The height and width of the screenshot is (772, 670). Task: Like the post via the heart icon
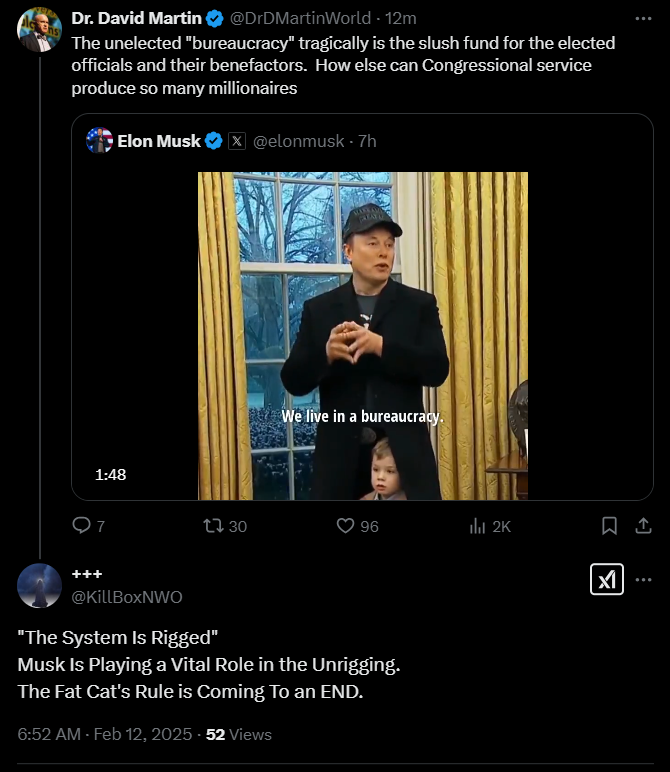pyautogui.click(x=346, y=525)
